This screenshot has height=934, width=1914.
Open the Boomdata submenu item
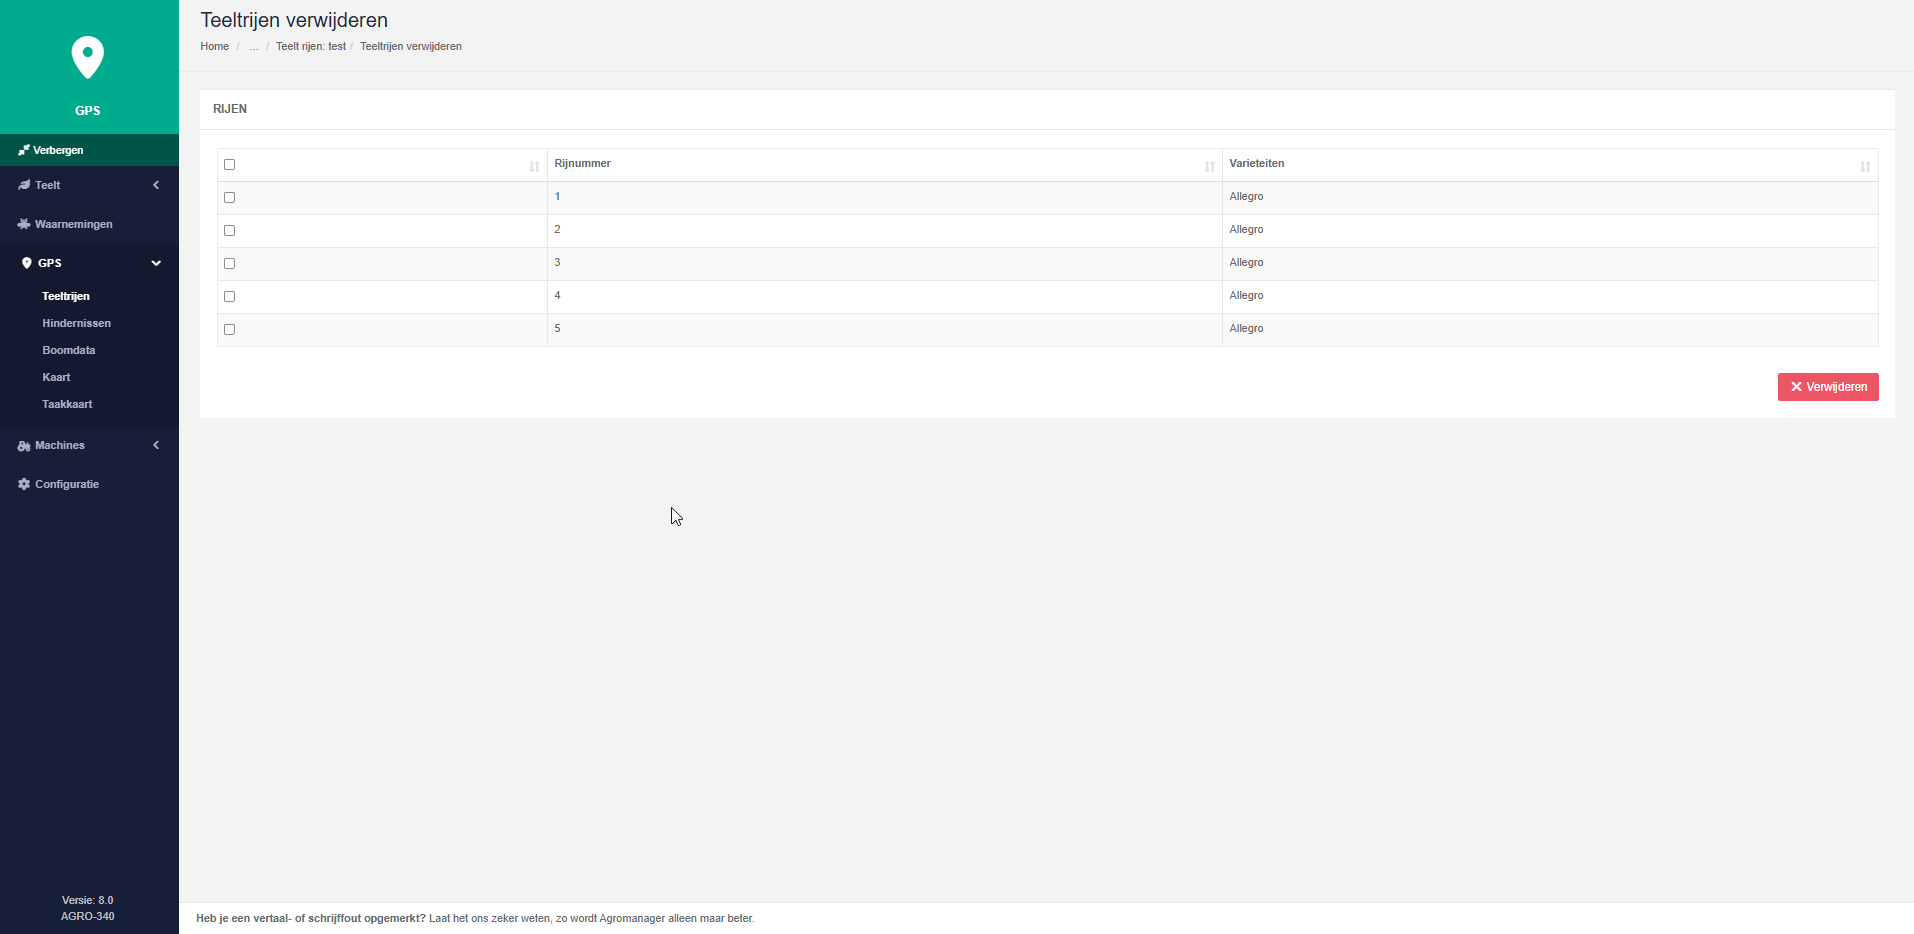click(69, 350)
